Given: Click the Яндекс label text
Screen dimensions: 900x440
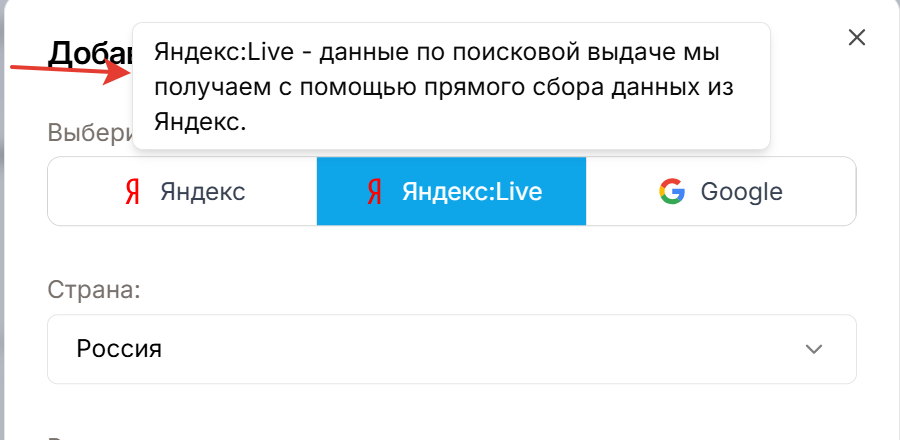Looking at the screenshot, I should tap(203, 192).
